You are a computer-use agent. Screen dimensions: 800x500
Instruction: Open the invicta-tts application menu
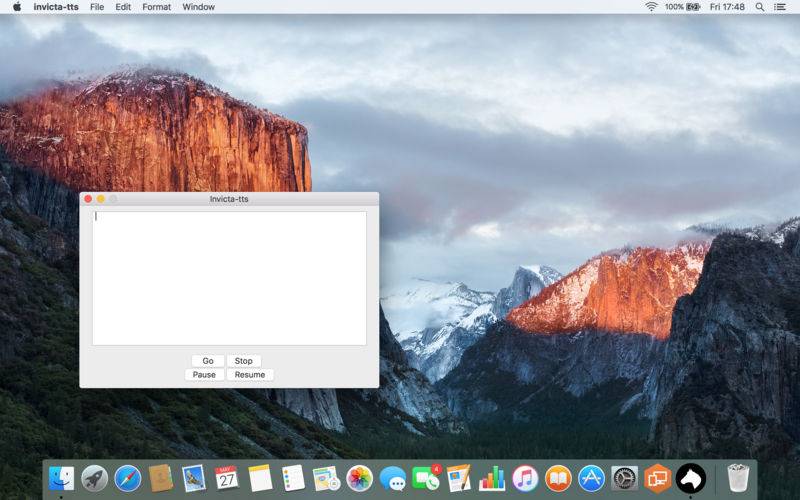point(56,7)
